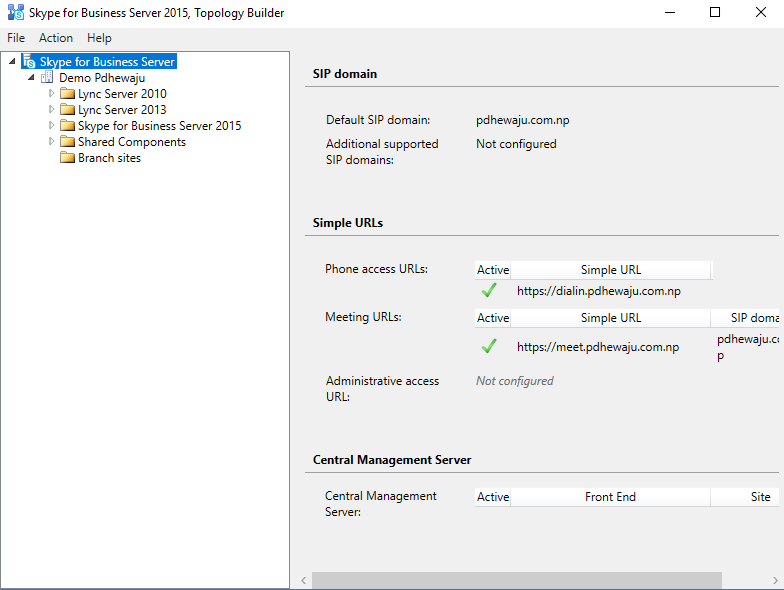Collapse the Demo Pdhewaju site node
The image size is (784, 590).
[x=32, y=77]
